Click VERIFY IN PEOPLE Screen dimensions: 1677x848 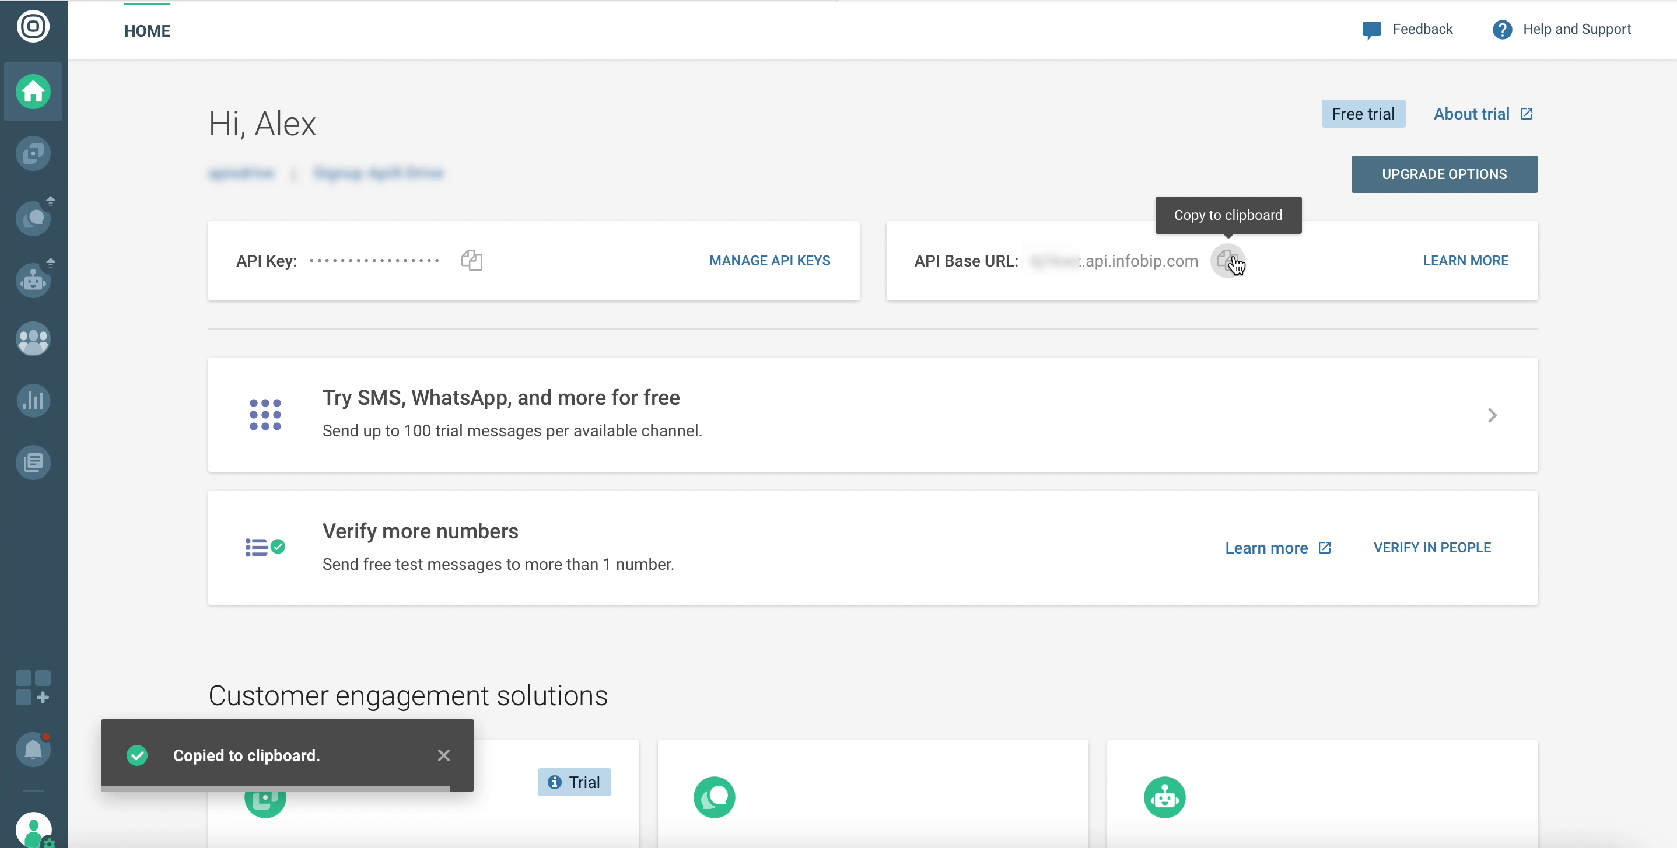point(1432,547)
